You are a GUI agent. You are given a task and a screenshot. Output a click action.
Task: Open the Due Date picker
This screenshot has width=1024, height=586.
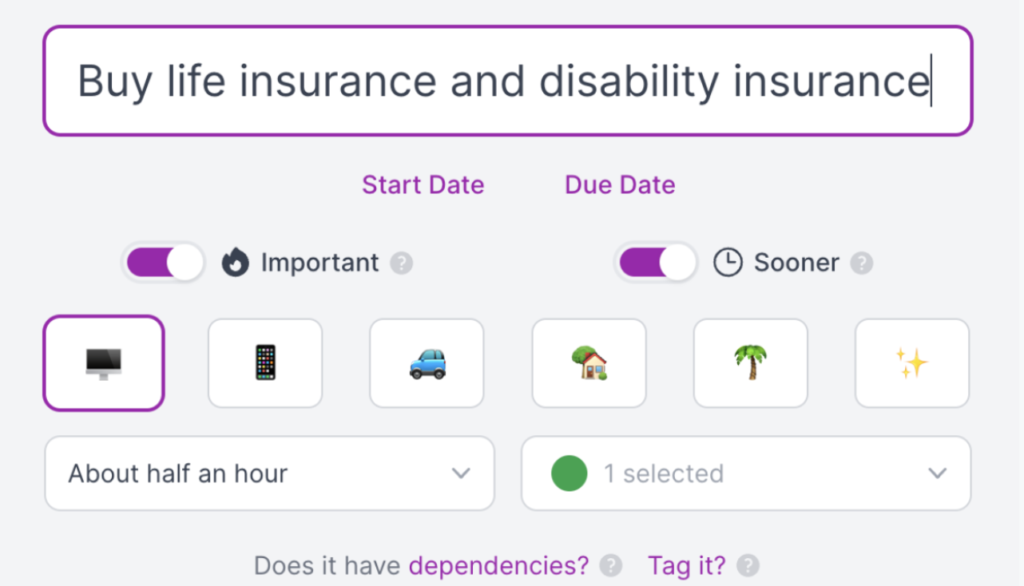pyautogui.click(x=619, y=185)
